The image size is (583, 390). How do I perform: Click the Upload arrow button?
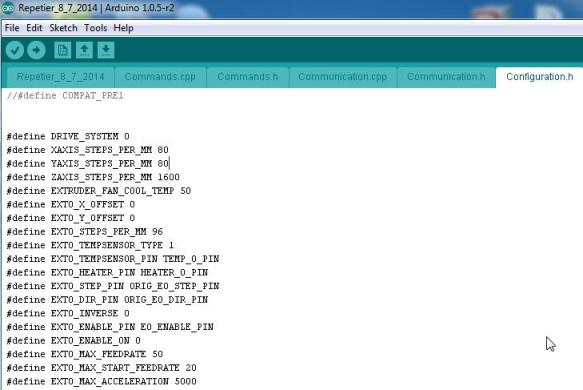point(36,50)
